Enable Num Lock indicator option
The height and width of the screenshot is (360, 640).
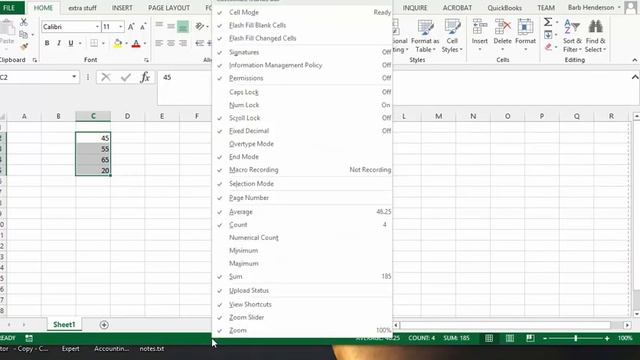point(302,105)
